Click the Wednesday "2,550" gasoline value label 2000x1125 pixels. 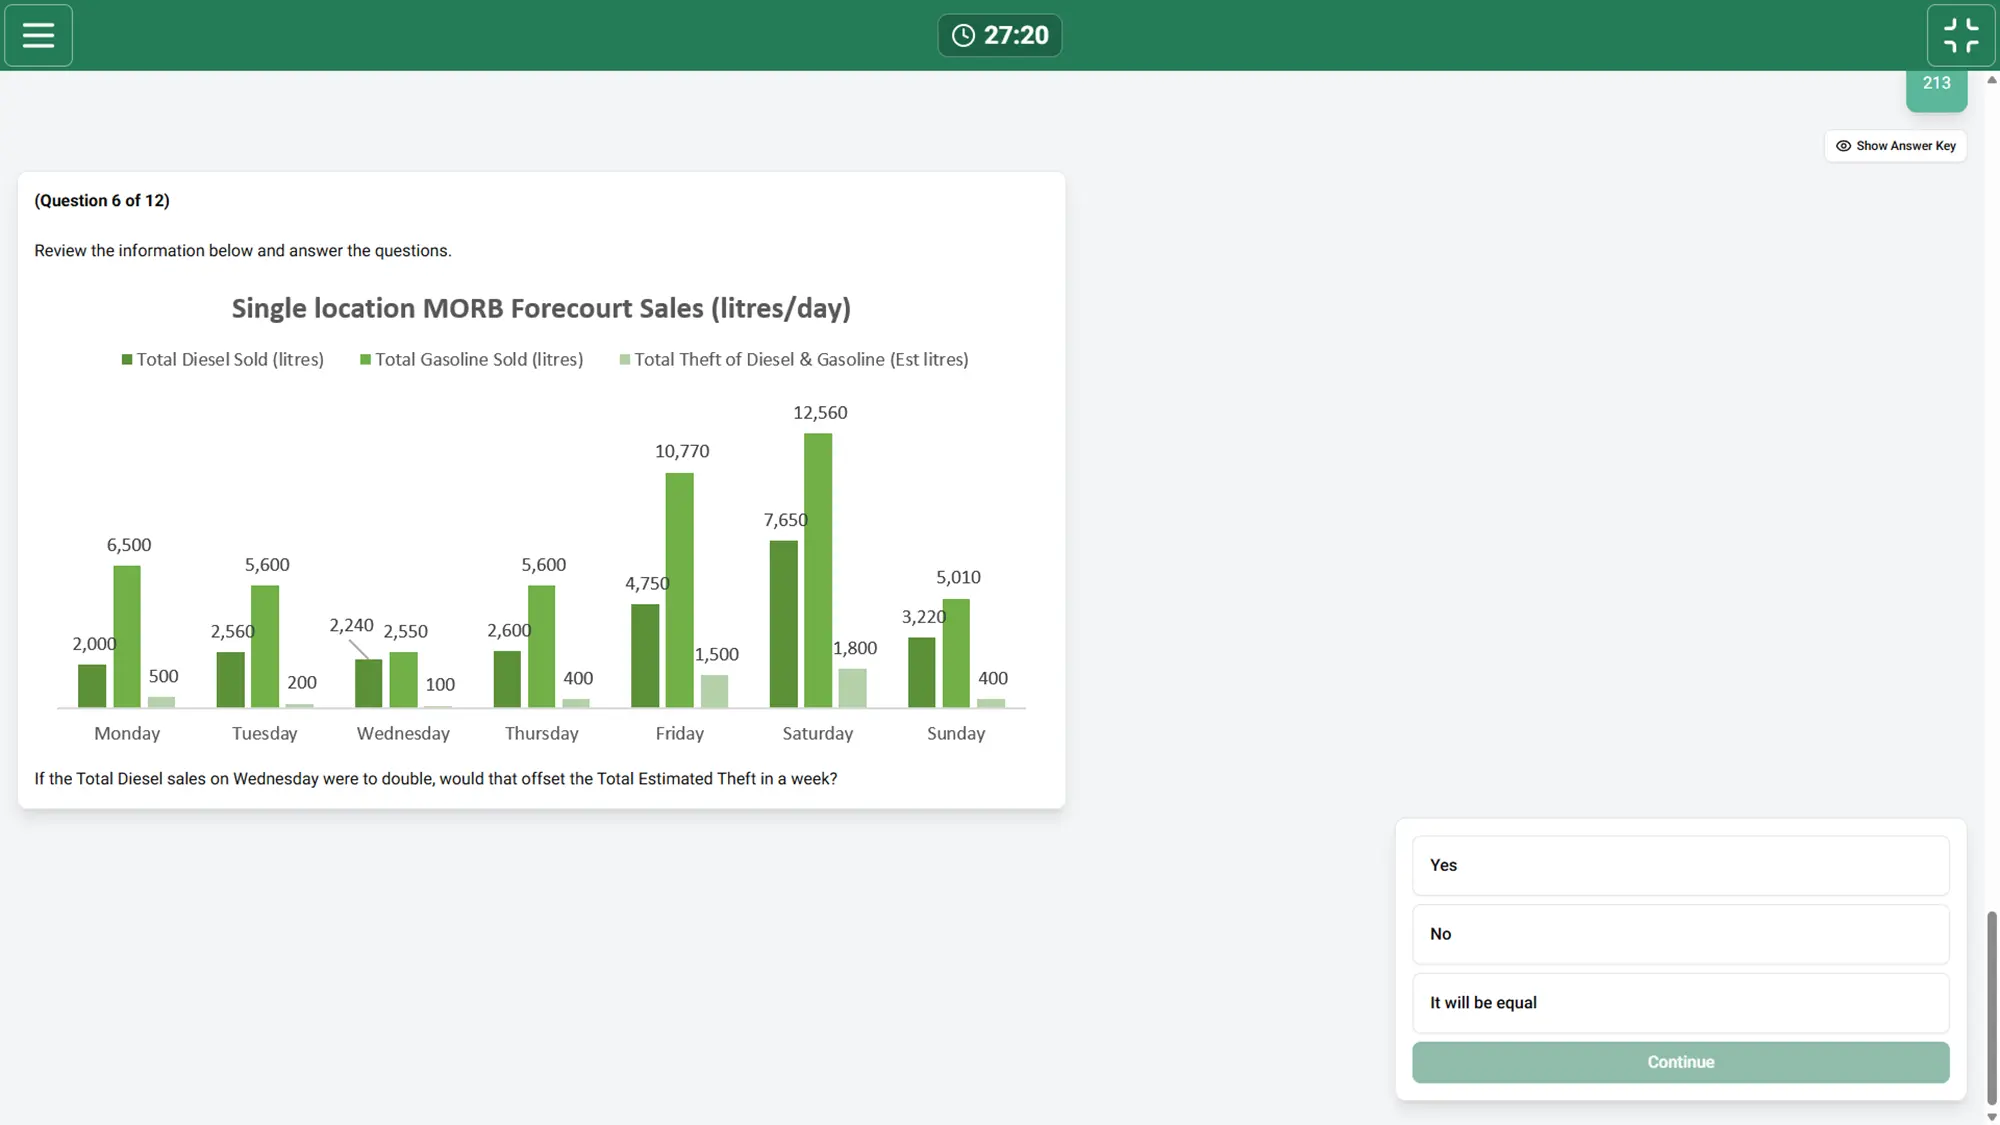click(406, 632)
